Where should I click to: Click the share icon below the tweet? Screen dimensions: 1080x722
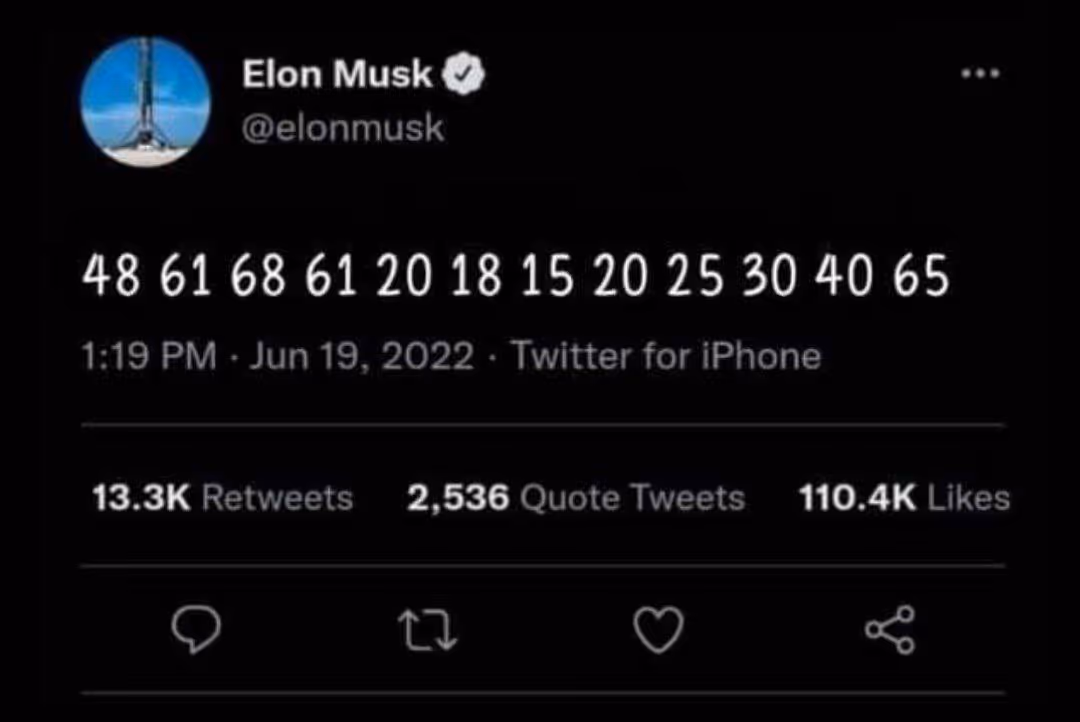tap(889, 629)
